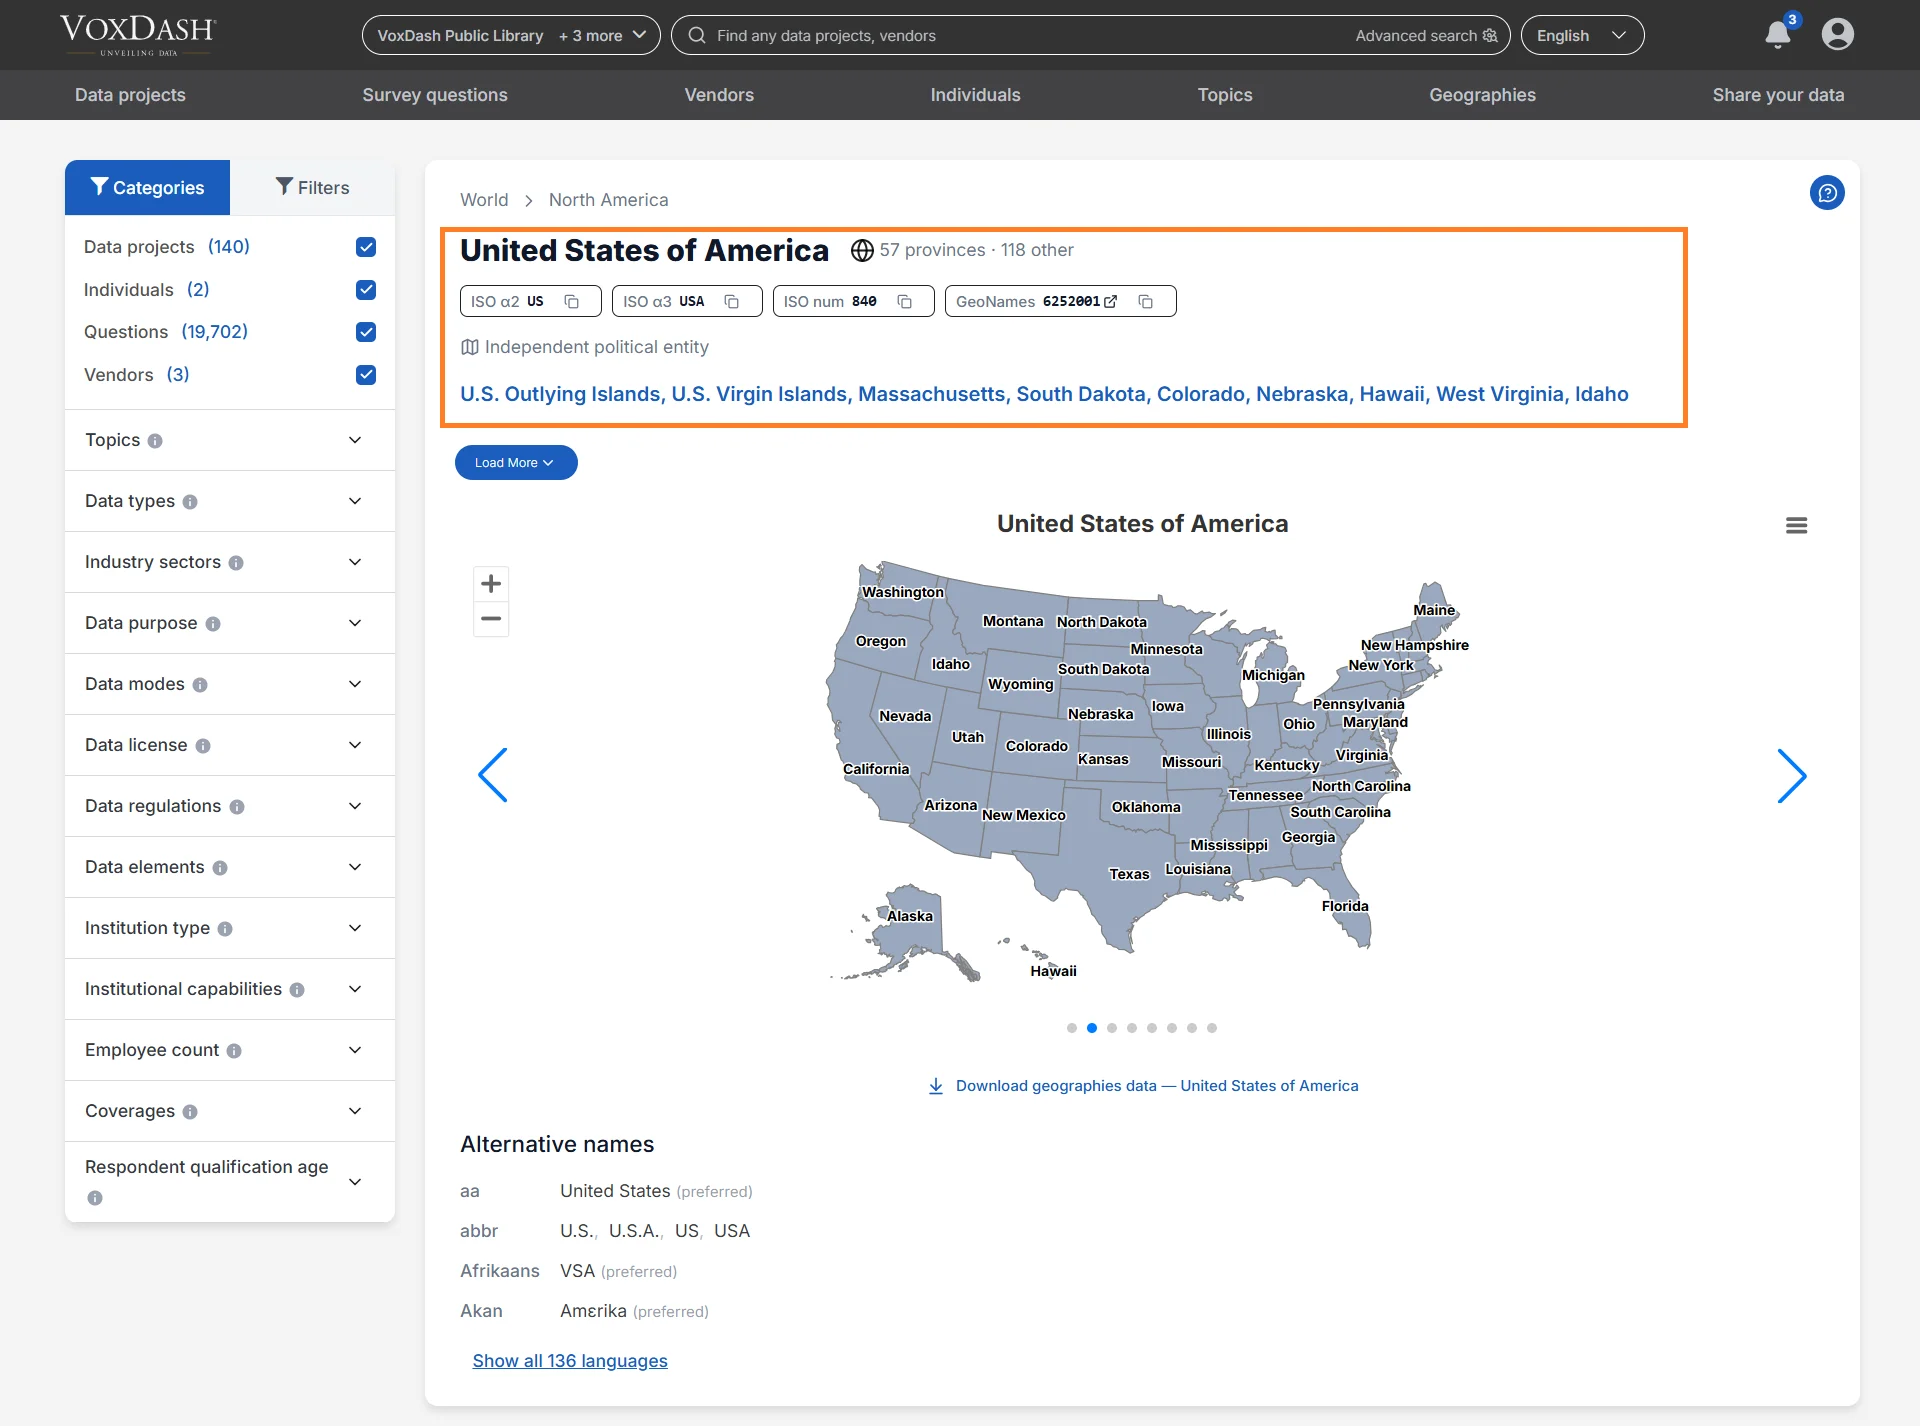1920x1426 pixels.
Task: Go to next map slide
Action: coord(1791,775)
